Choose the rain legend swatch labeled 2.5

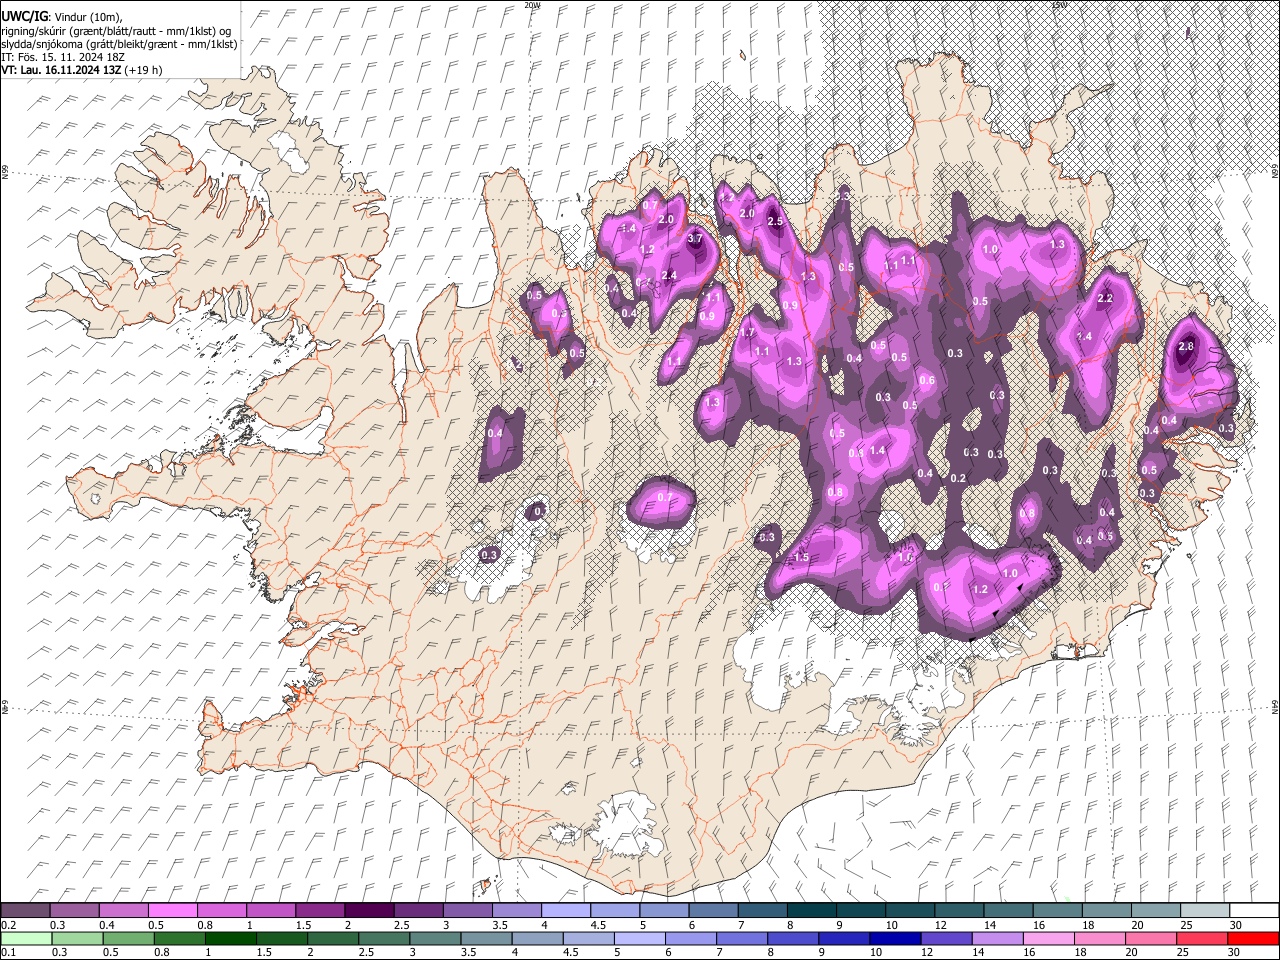click(383, 939)
